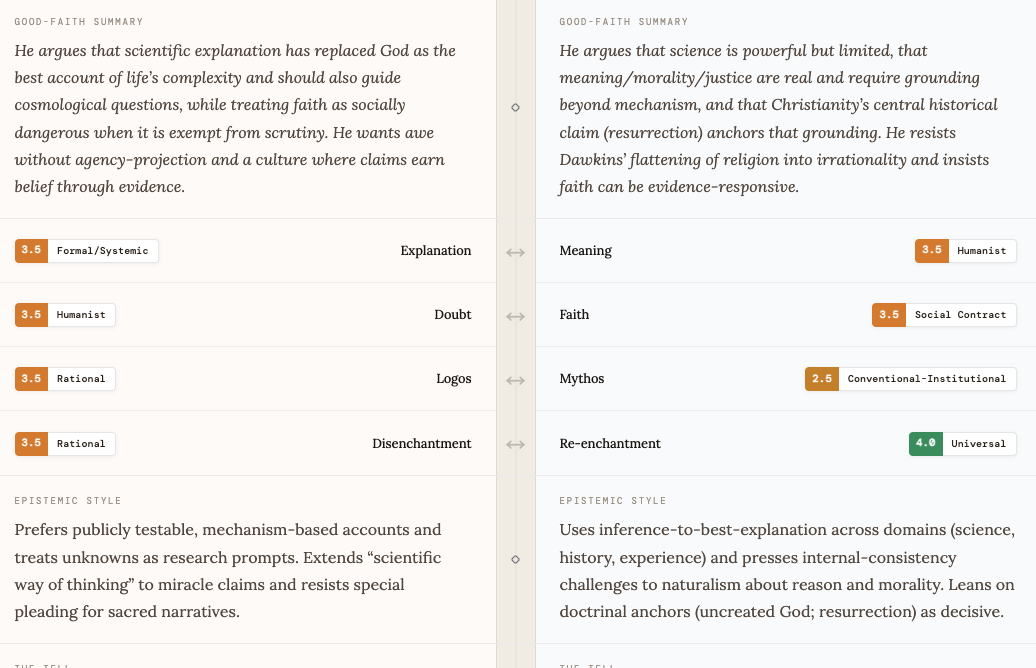1036x668 pixels.
Task: Select the Humanist badge beside Meaning
Action: pos(965,251)
